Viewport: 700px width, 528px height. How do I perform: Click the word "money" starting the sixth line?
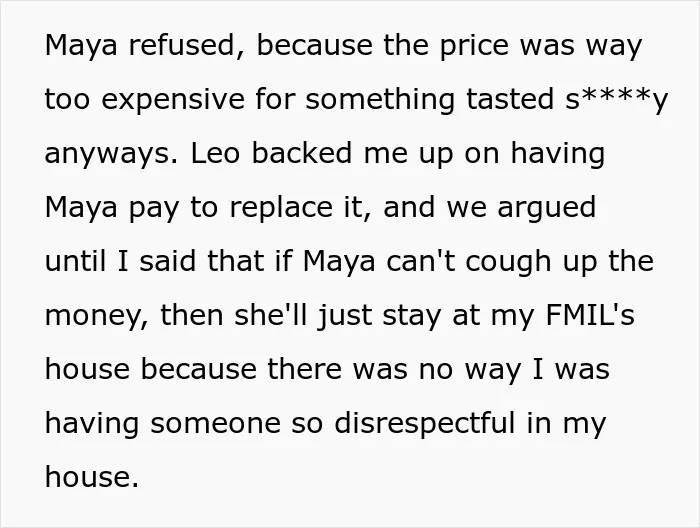(x=97, y=316)
